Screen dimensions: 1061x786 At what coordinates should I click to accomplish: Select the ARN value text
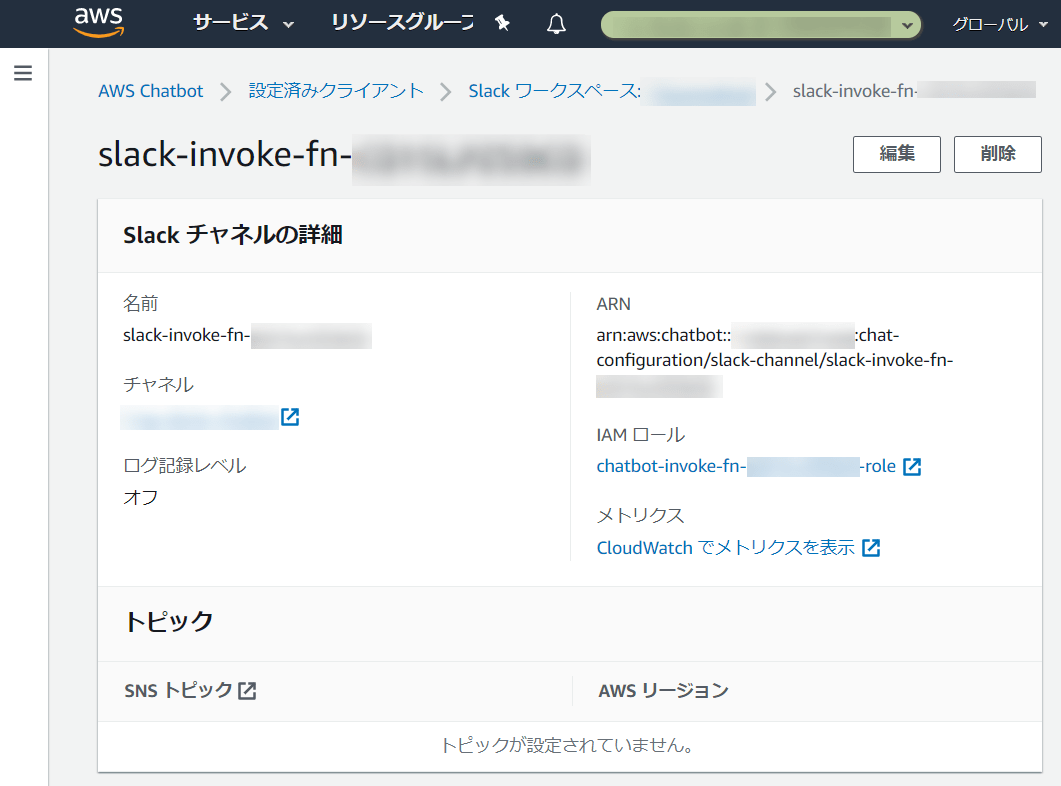(774, 361)
